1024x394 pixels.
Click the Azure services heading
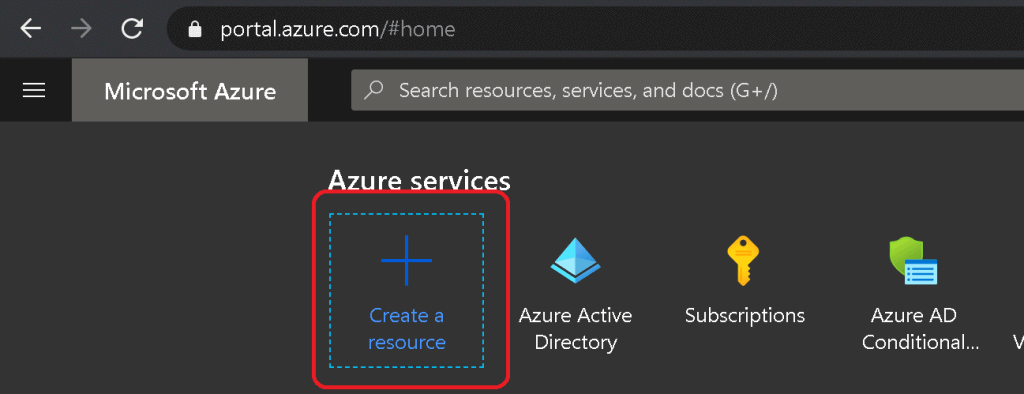[419, 180]
